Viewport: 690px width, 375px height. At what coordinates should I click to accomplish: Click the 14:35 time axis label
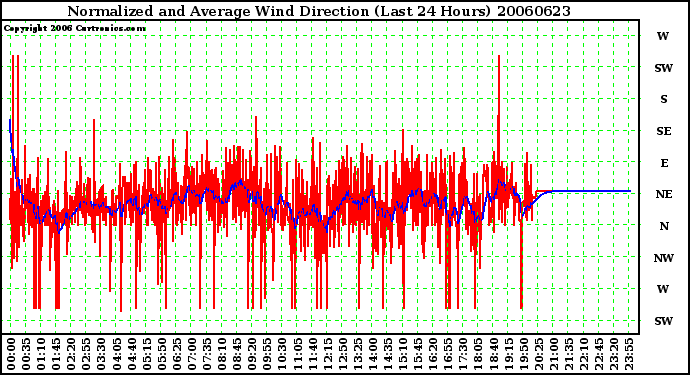tap(388, 354)
